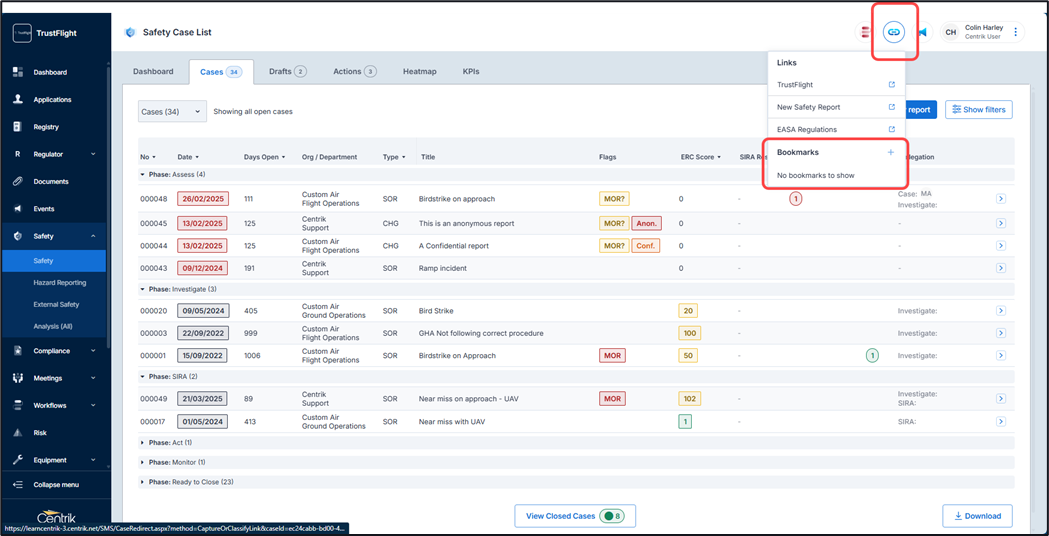The width and height of the screenshot is (1049, 536).
Task: Open the user options three-dot menu
Action: [1016, 32]
